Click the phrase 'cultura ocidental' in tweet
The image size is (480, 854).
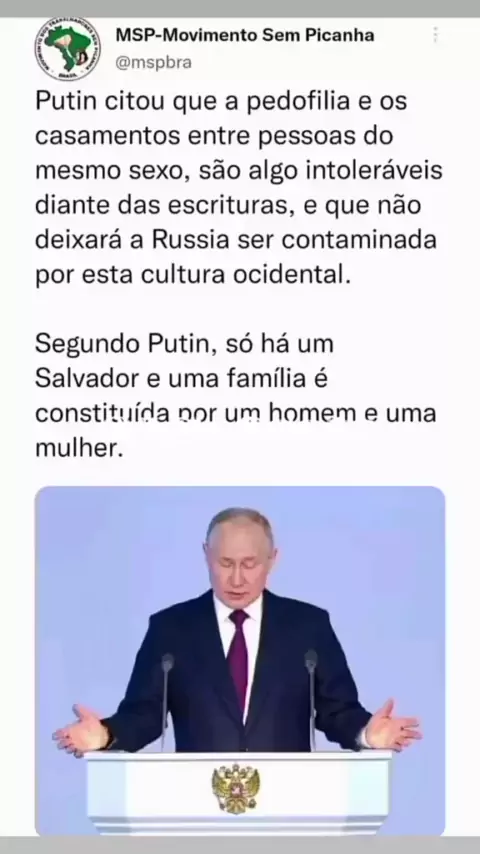pos(243,275)
